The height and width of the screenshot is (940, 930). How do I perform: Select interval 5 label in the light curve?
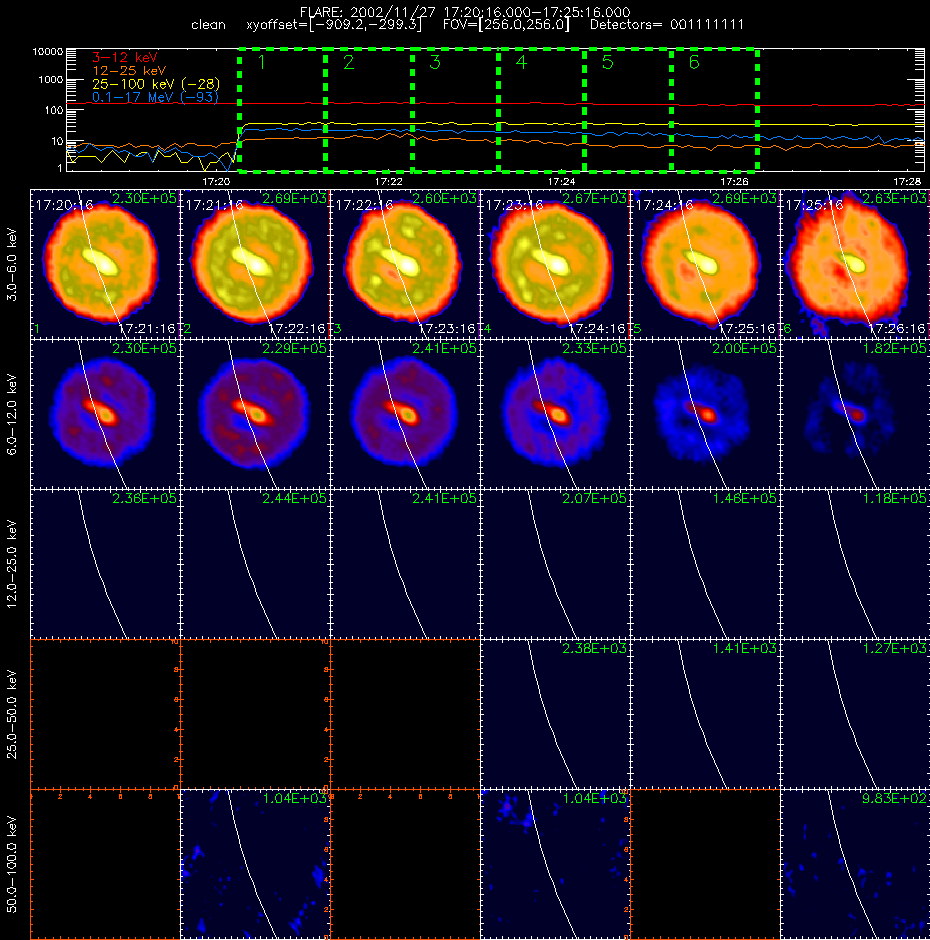point(607,62)
